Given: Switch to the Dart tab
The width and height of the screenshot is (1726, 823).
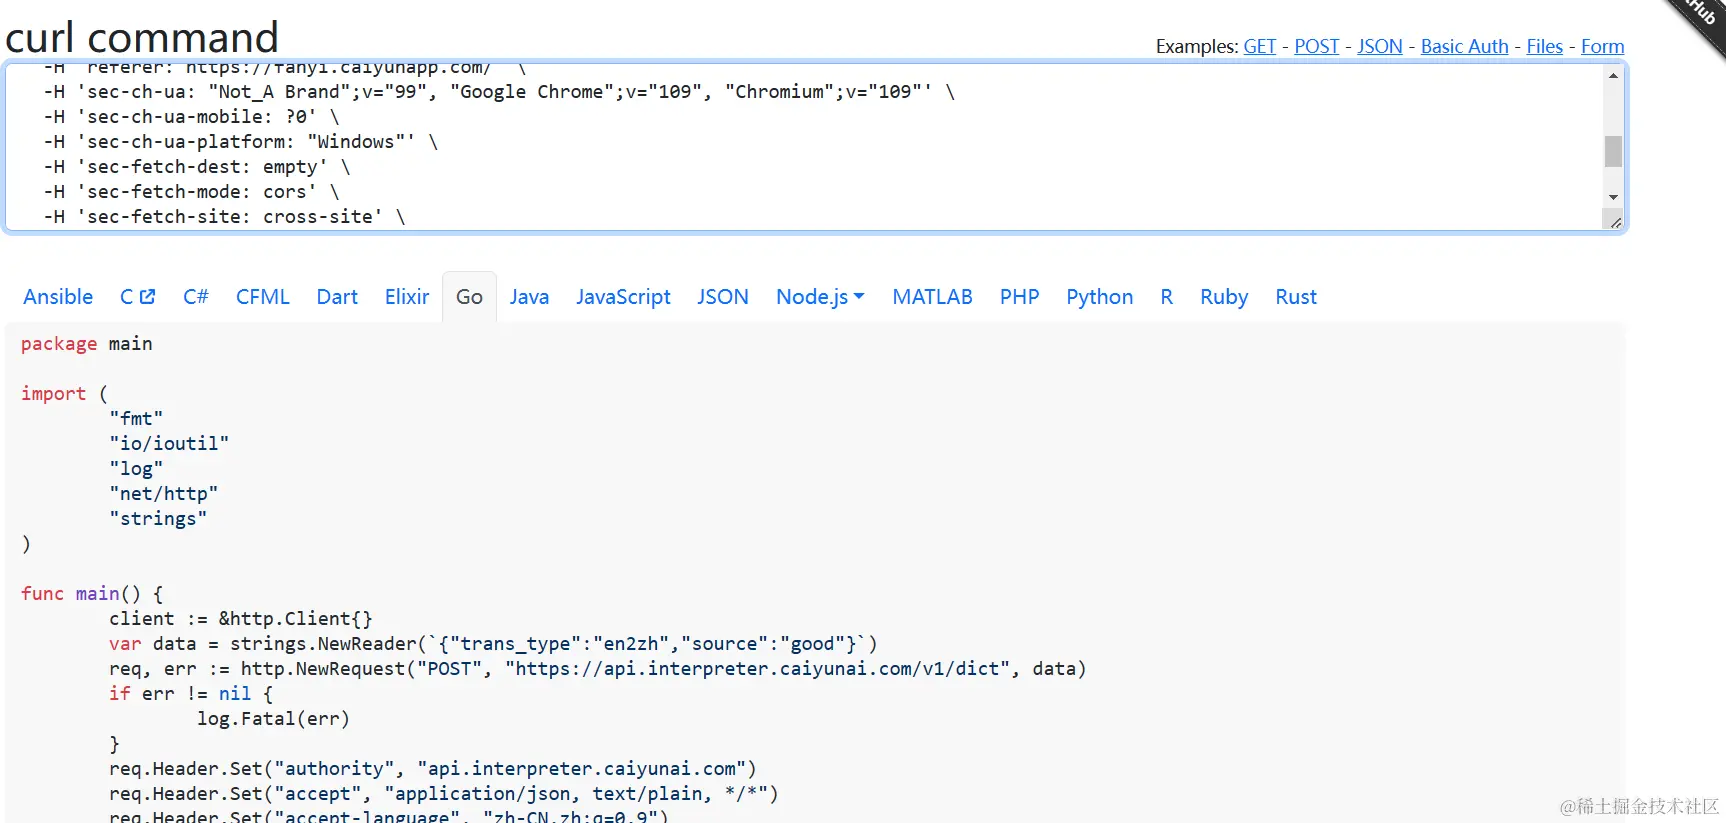Looking at the screenshot, I should coord(337,296).
